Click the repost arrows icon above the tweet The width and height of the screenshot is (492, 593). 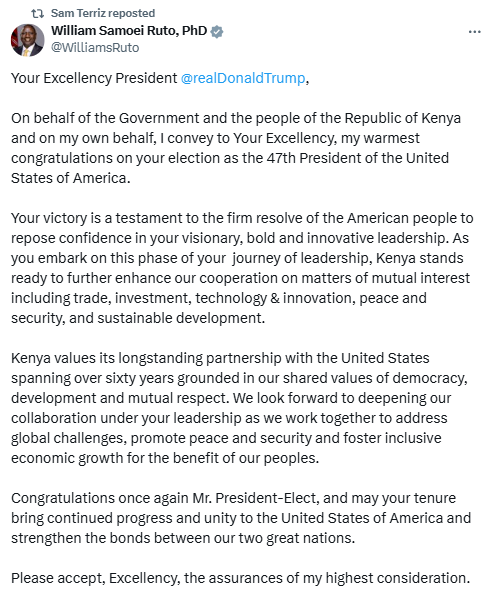pyautogui.click(x=37, y=14)
